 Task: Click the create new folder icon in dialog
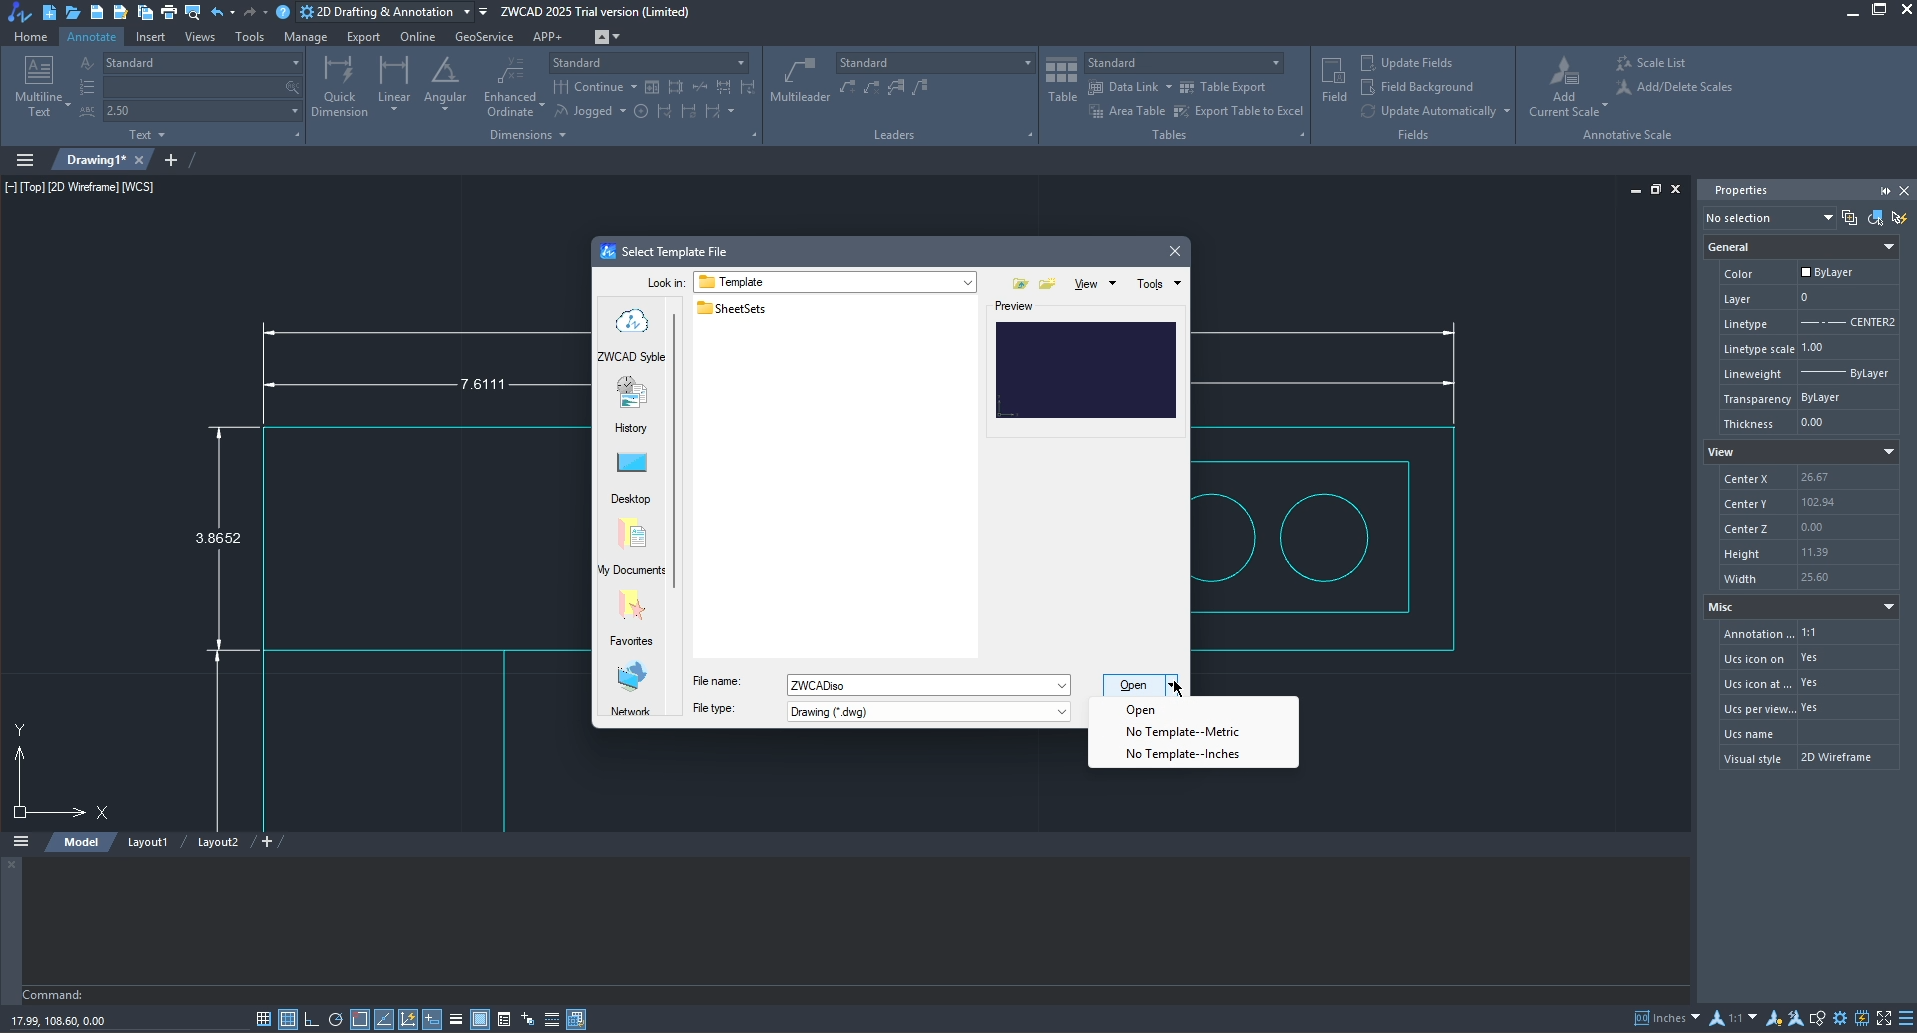[x=1047, y=284]
